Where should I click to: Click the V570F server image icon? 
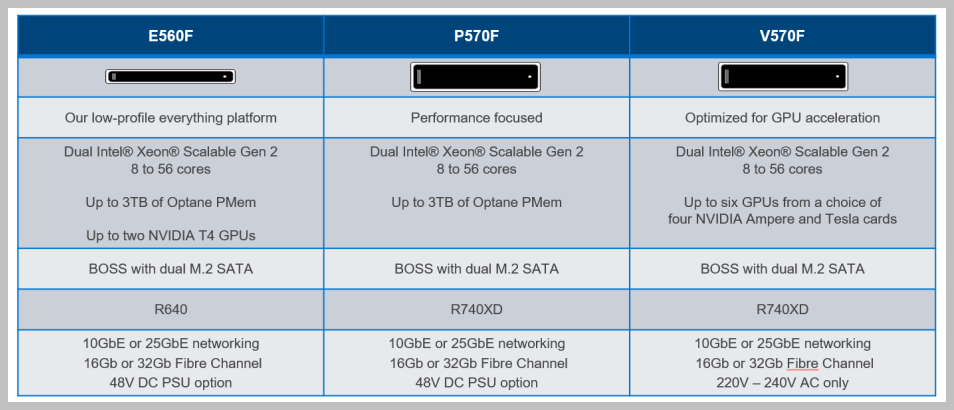coord(782,76)
